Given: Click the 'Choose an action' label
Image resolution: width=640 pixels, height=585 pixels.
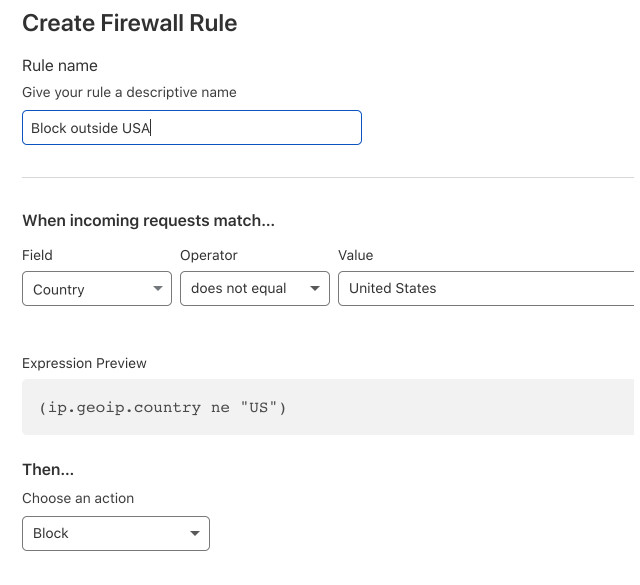Looking at the screenshot, I should 78,498.
